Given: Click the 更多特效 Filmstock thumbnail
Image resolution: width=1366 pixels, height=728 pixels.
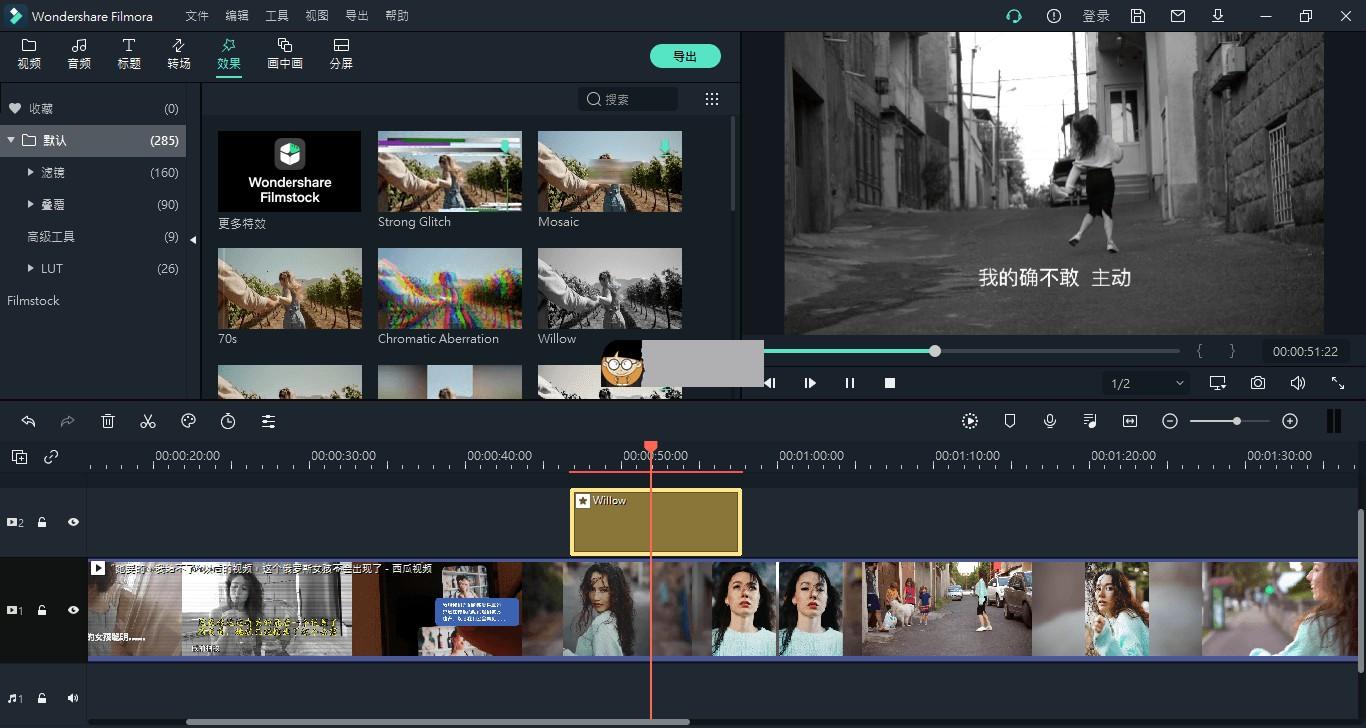Looking at the screenshot, I should coord(289,171).
